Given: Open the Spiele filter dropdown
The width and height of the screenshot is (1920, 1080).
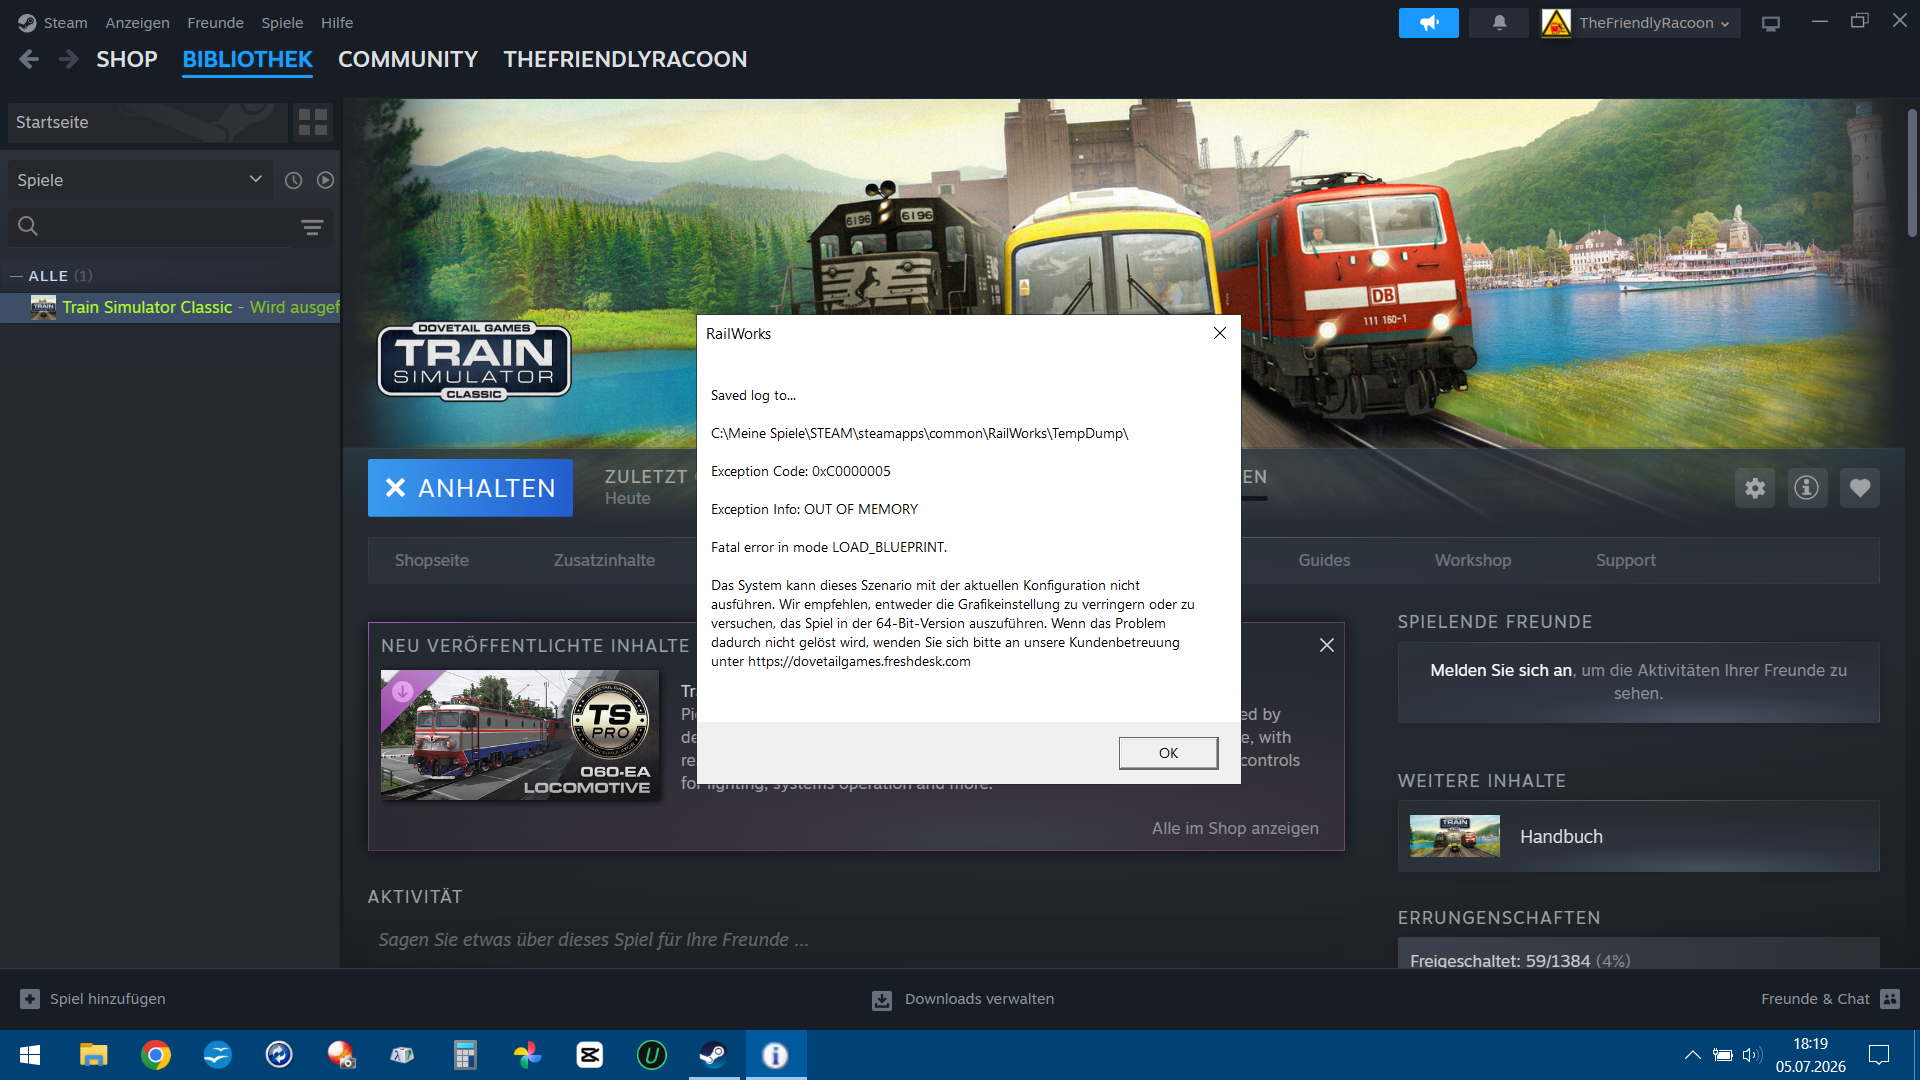Looking at the screenshot, I should (140, 180).
